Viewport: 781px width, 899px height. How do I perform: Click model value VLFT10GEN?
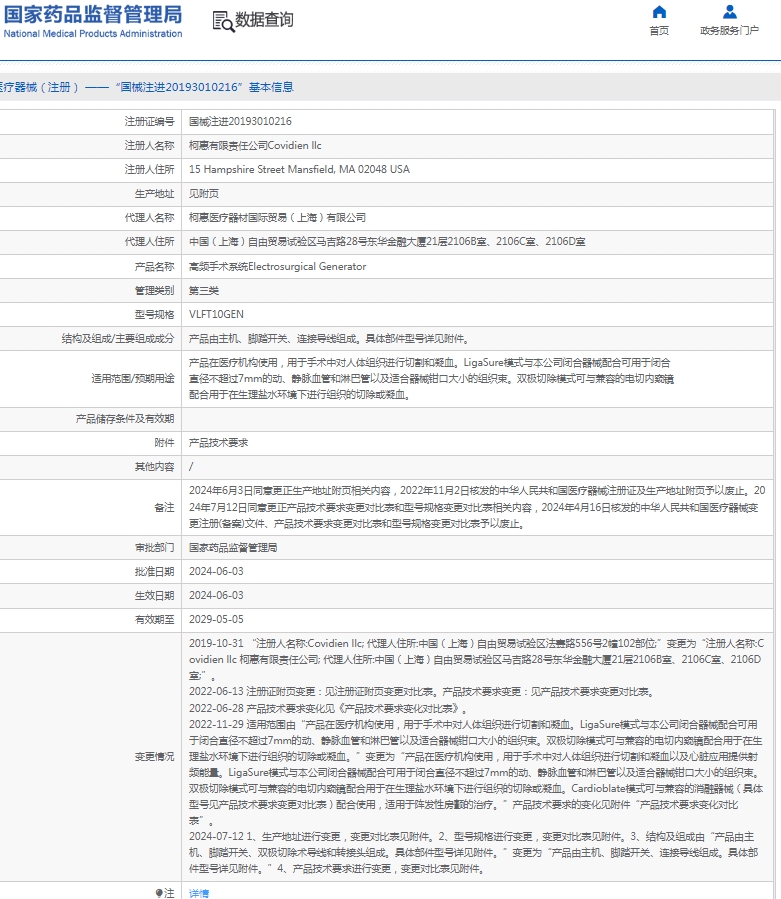tap(216, 315)
